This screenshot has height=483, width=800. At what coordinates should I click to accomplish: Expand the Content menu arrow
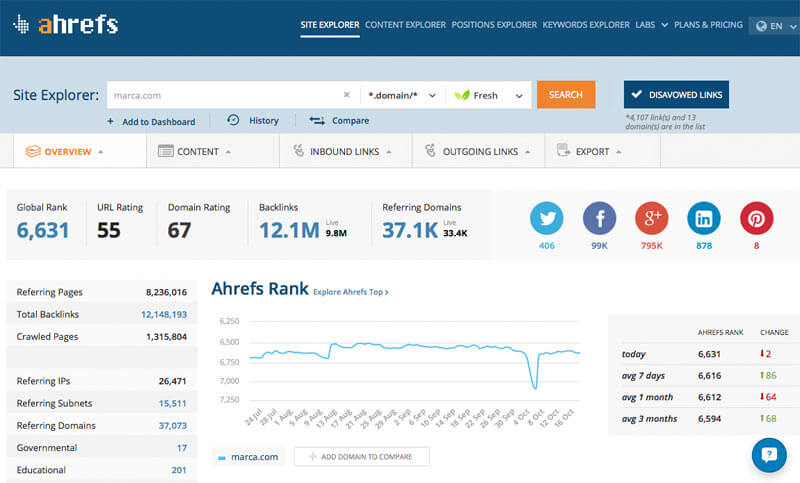click(x=228, y=152)
